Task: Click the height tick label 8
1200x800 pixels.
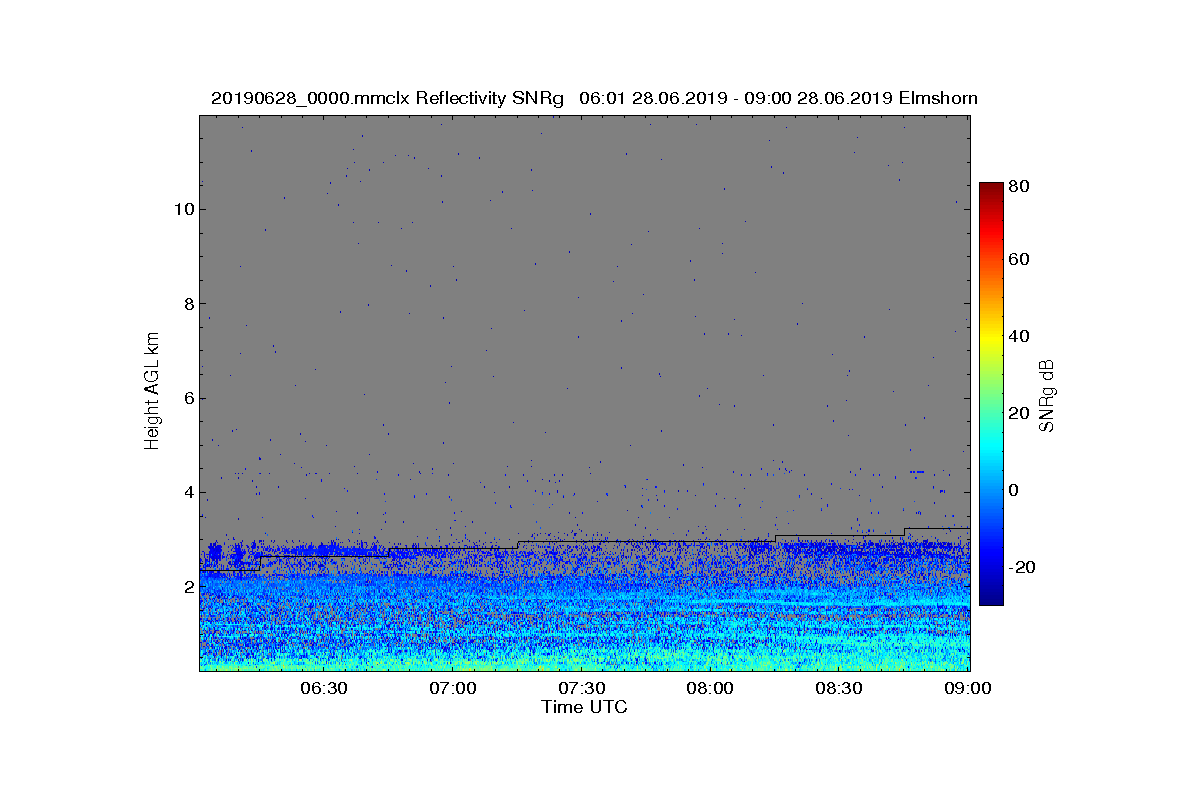Action: (x=188, y=304)
